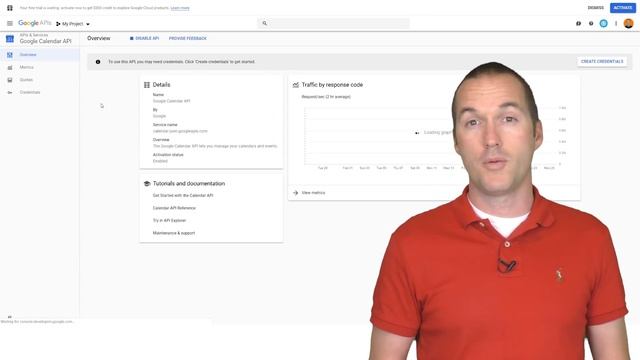
Task: Click the Google APIs logo
Action: pyautogui.click(x=35, y=23)
